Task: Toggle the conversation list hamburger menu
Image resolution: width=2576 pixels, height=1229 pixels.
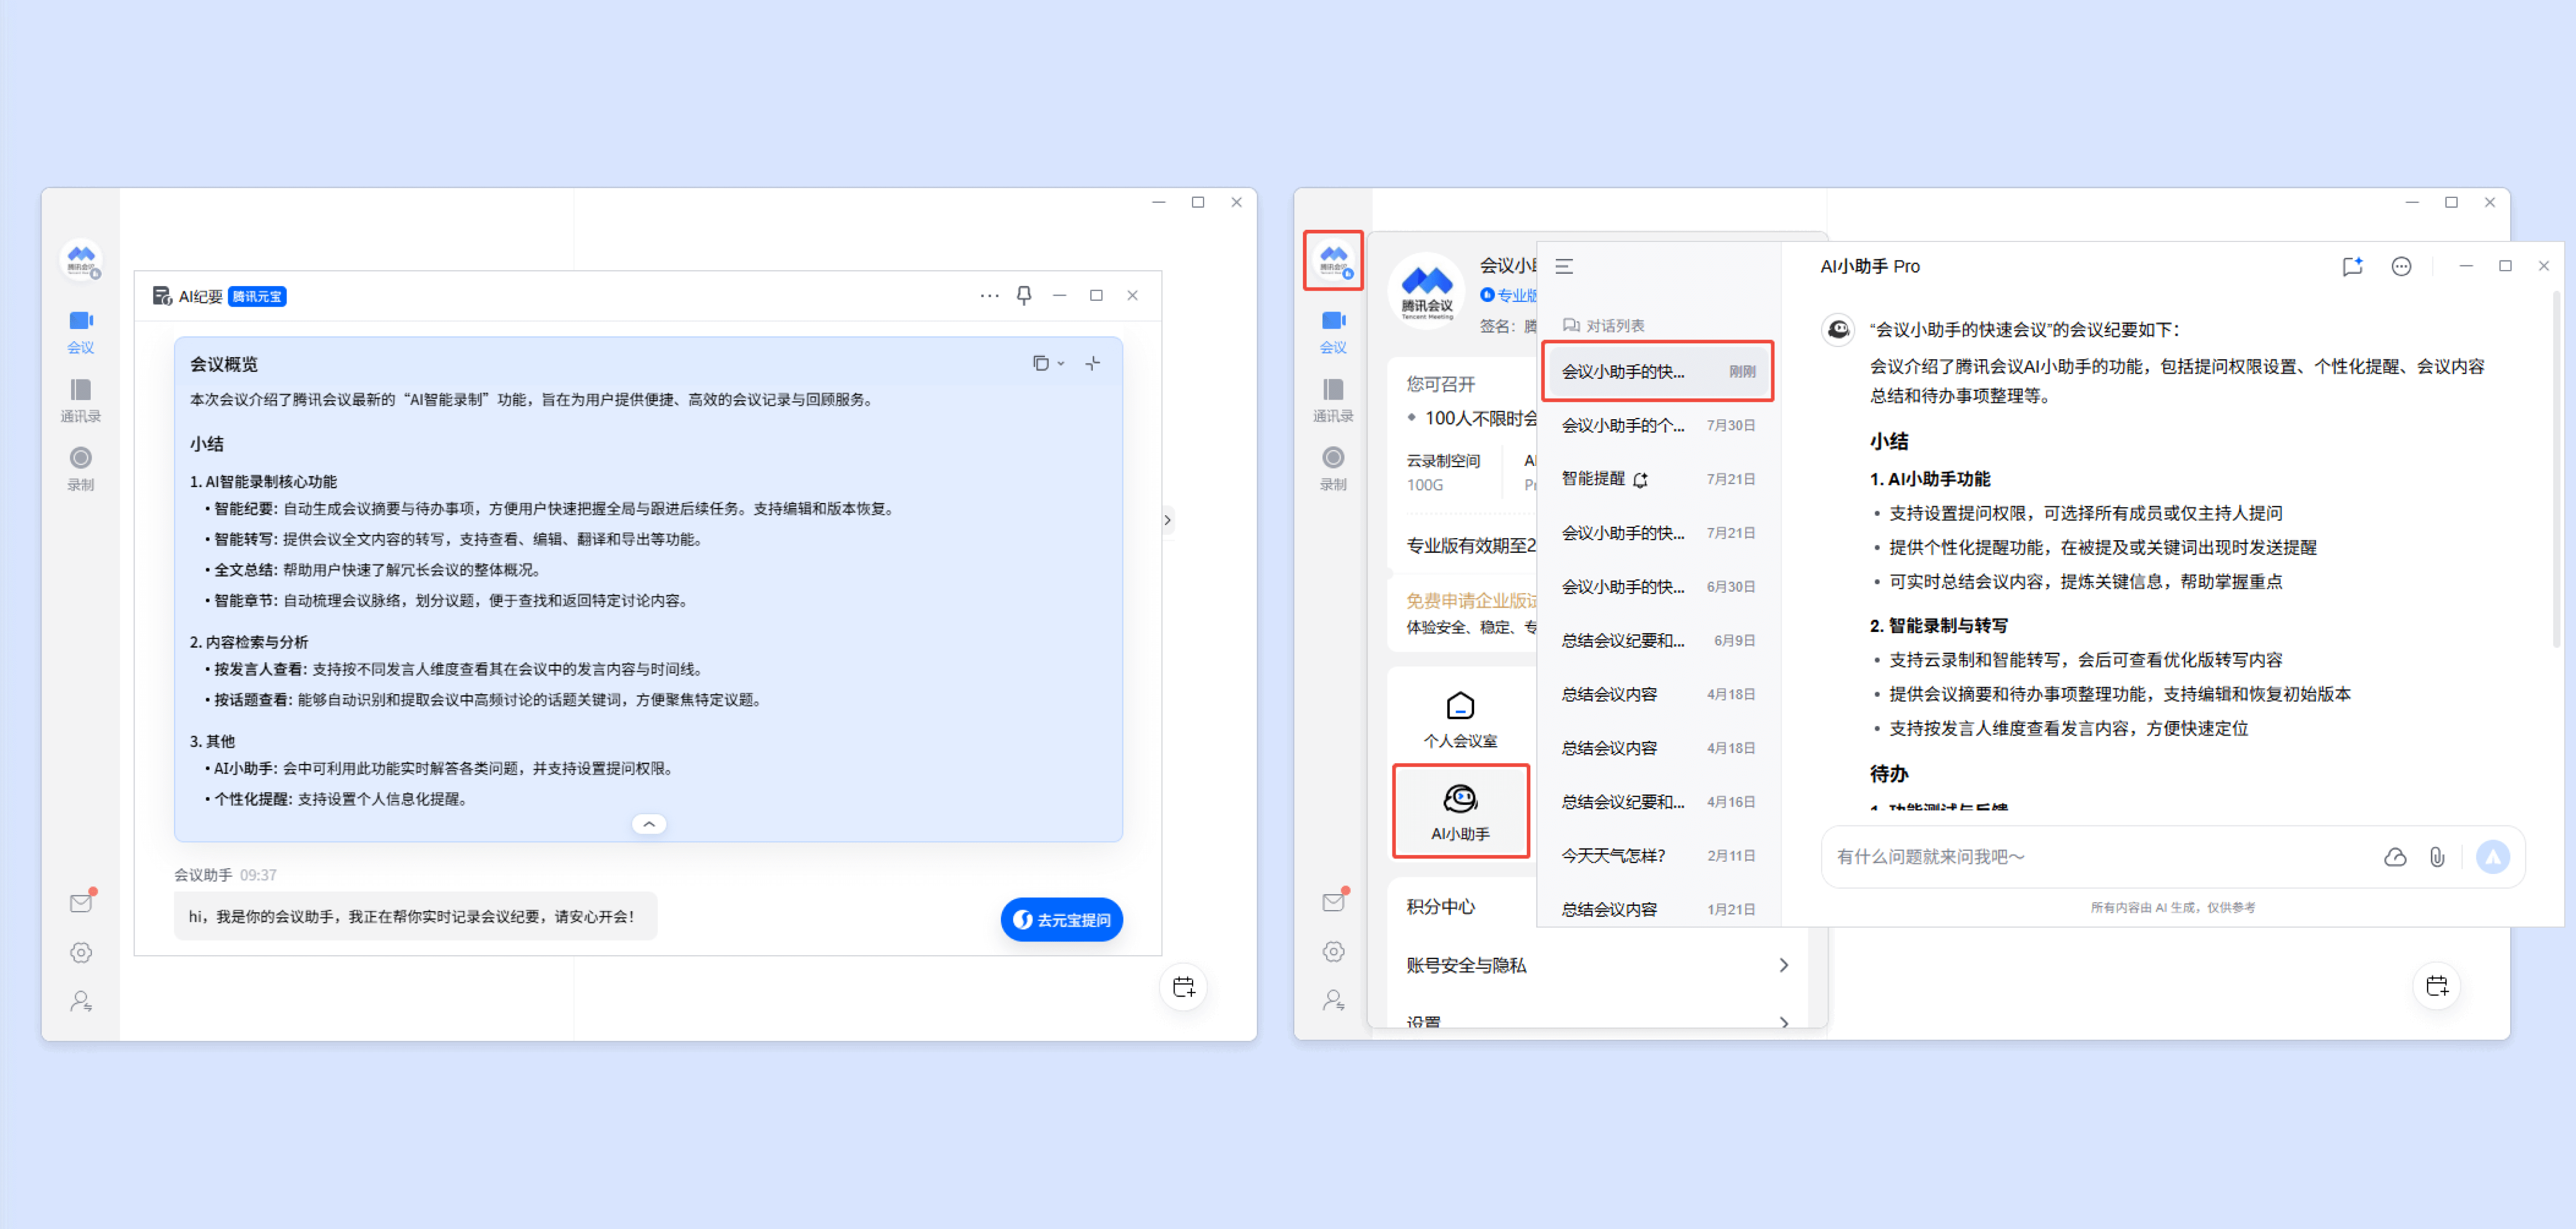Action: click(x=1564, y=266)
